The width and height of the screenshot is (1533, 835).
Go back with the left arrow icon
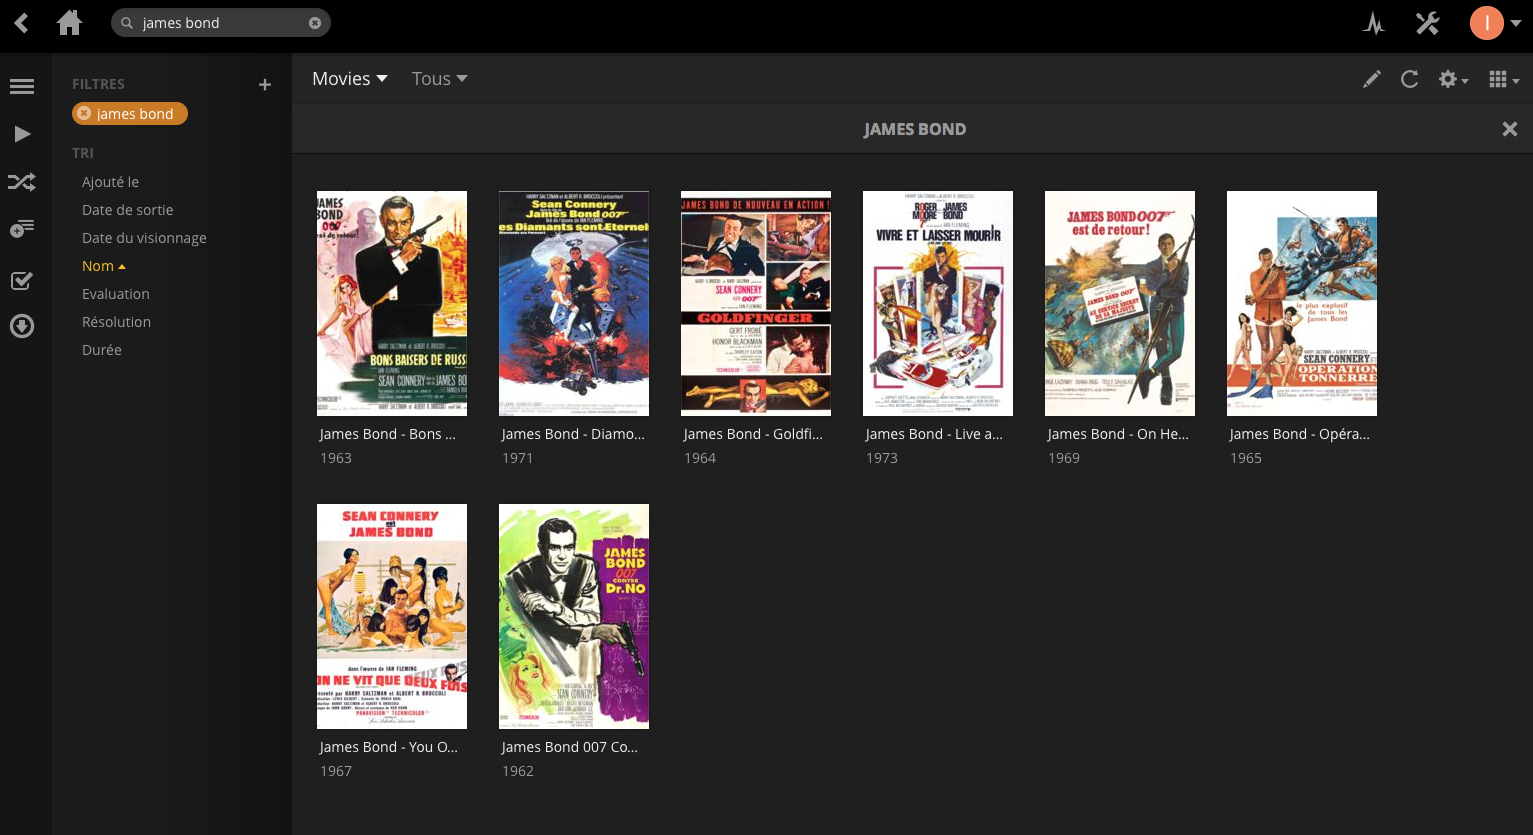coord(21,22)
